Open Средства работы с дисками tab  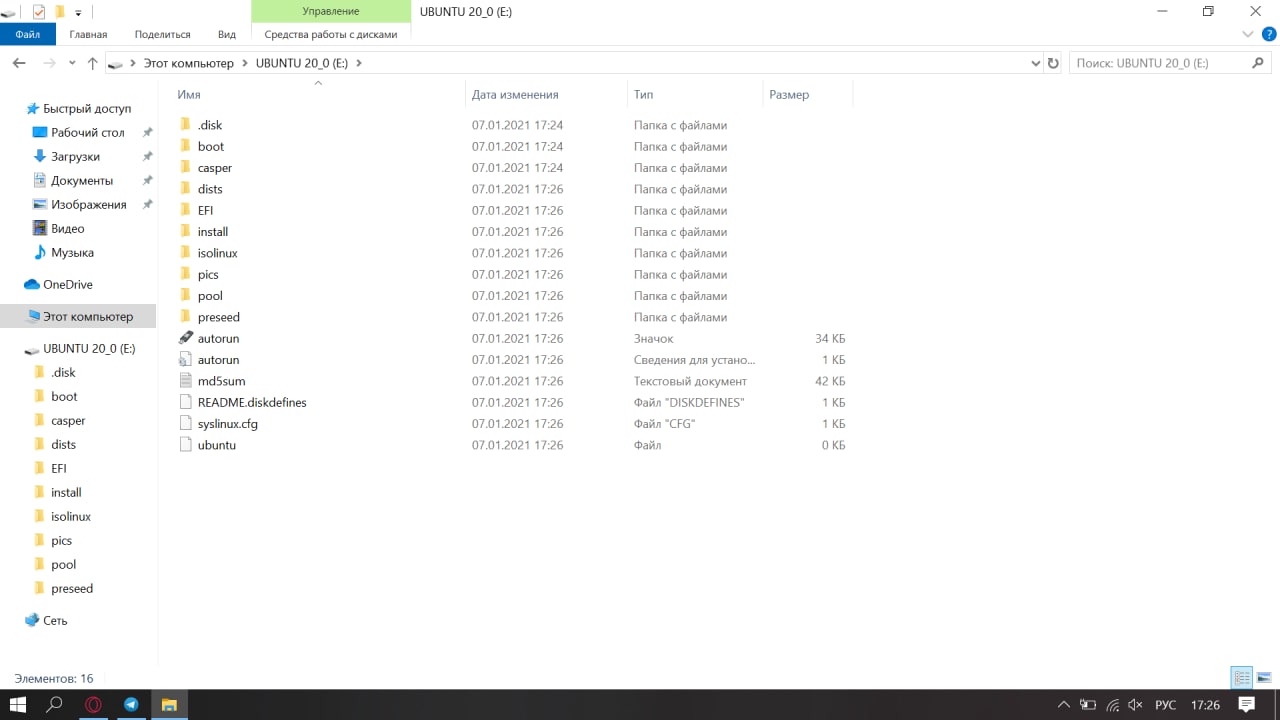point(331,34)
